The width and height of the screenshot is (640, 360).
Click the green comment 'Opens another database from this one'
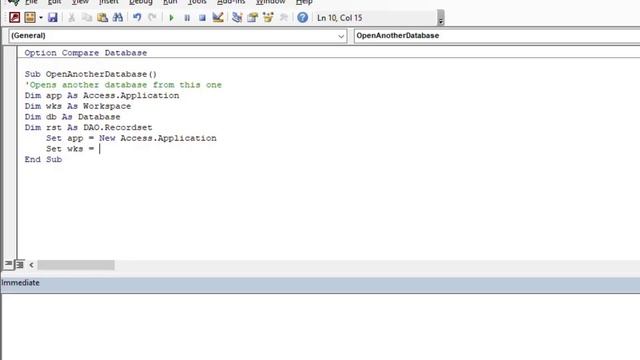123,84
